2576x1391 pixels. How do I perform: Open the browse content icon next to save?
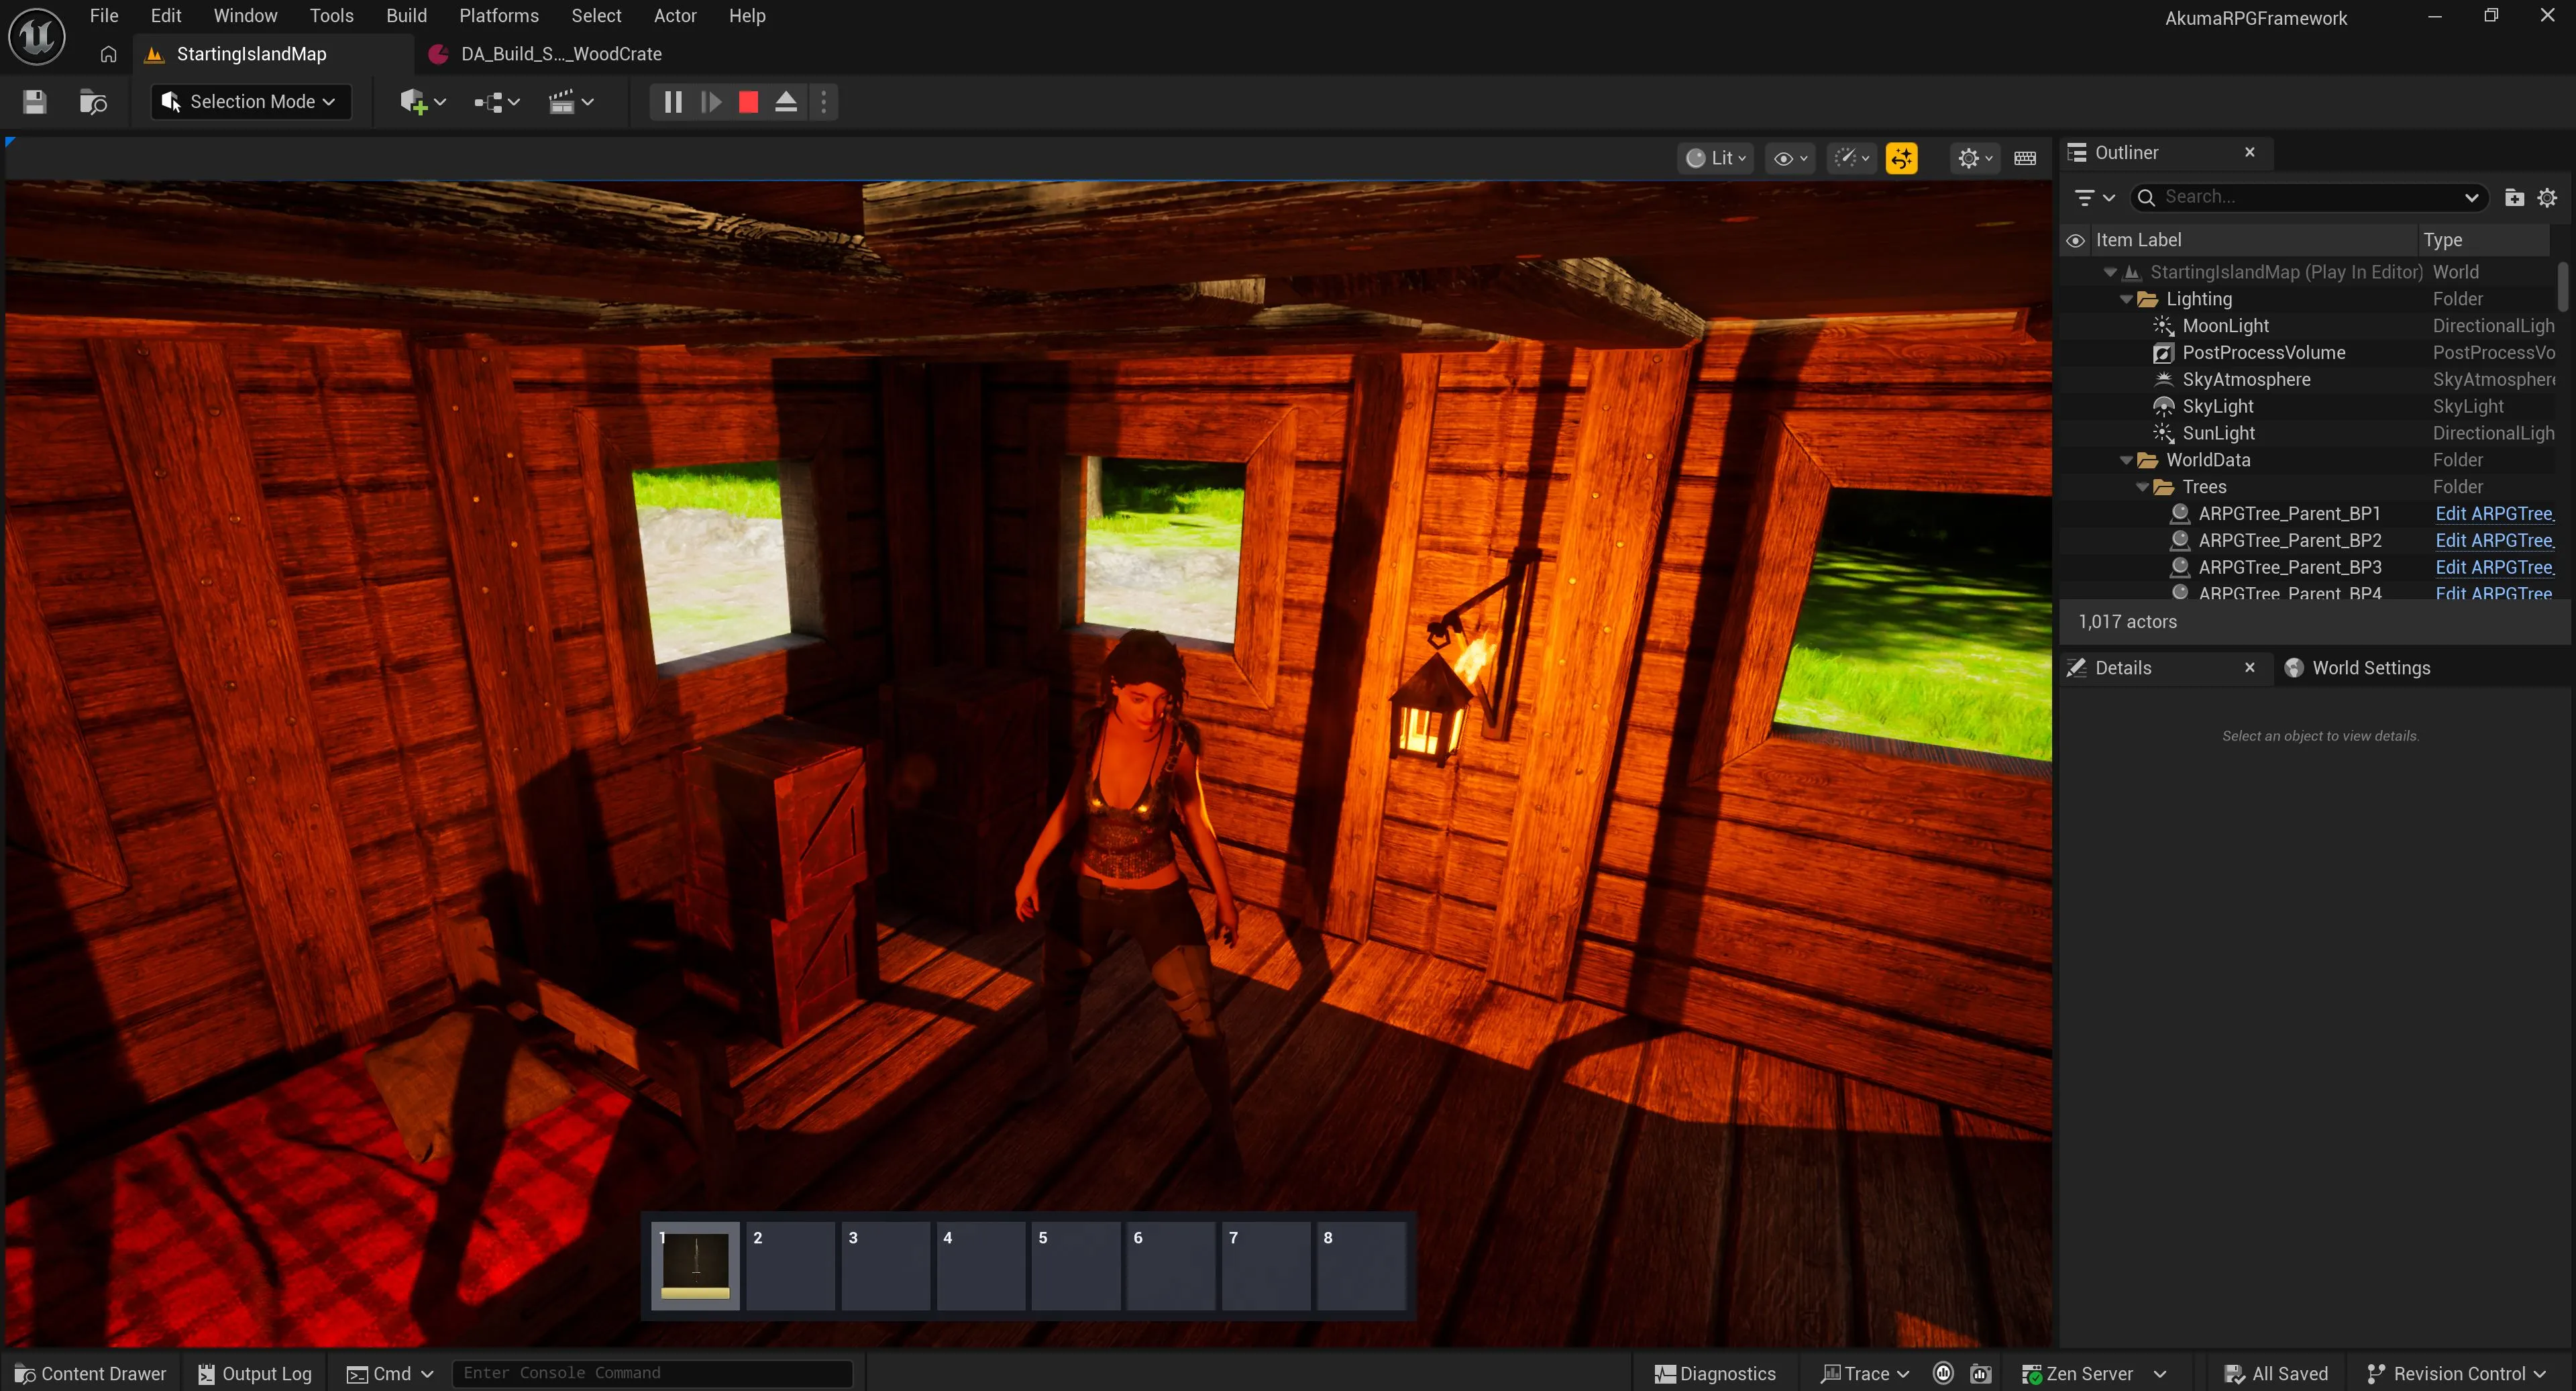[93, 102]
